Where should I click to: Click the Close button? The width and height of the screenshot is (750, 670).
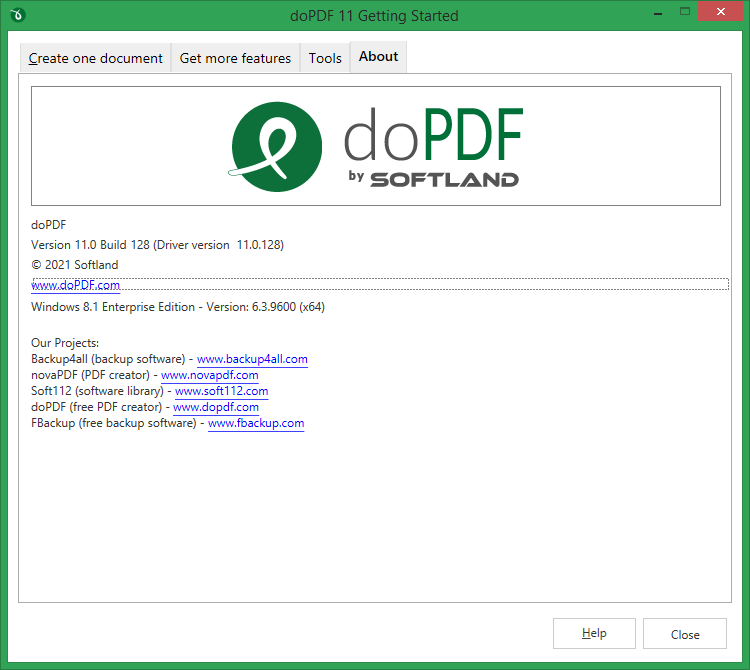click(685, 634)
